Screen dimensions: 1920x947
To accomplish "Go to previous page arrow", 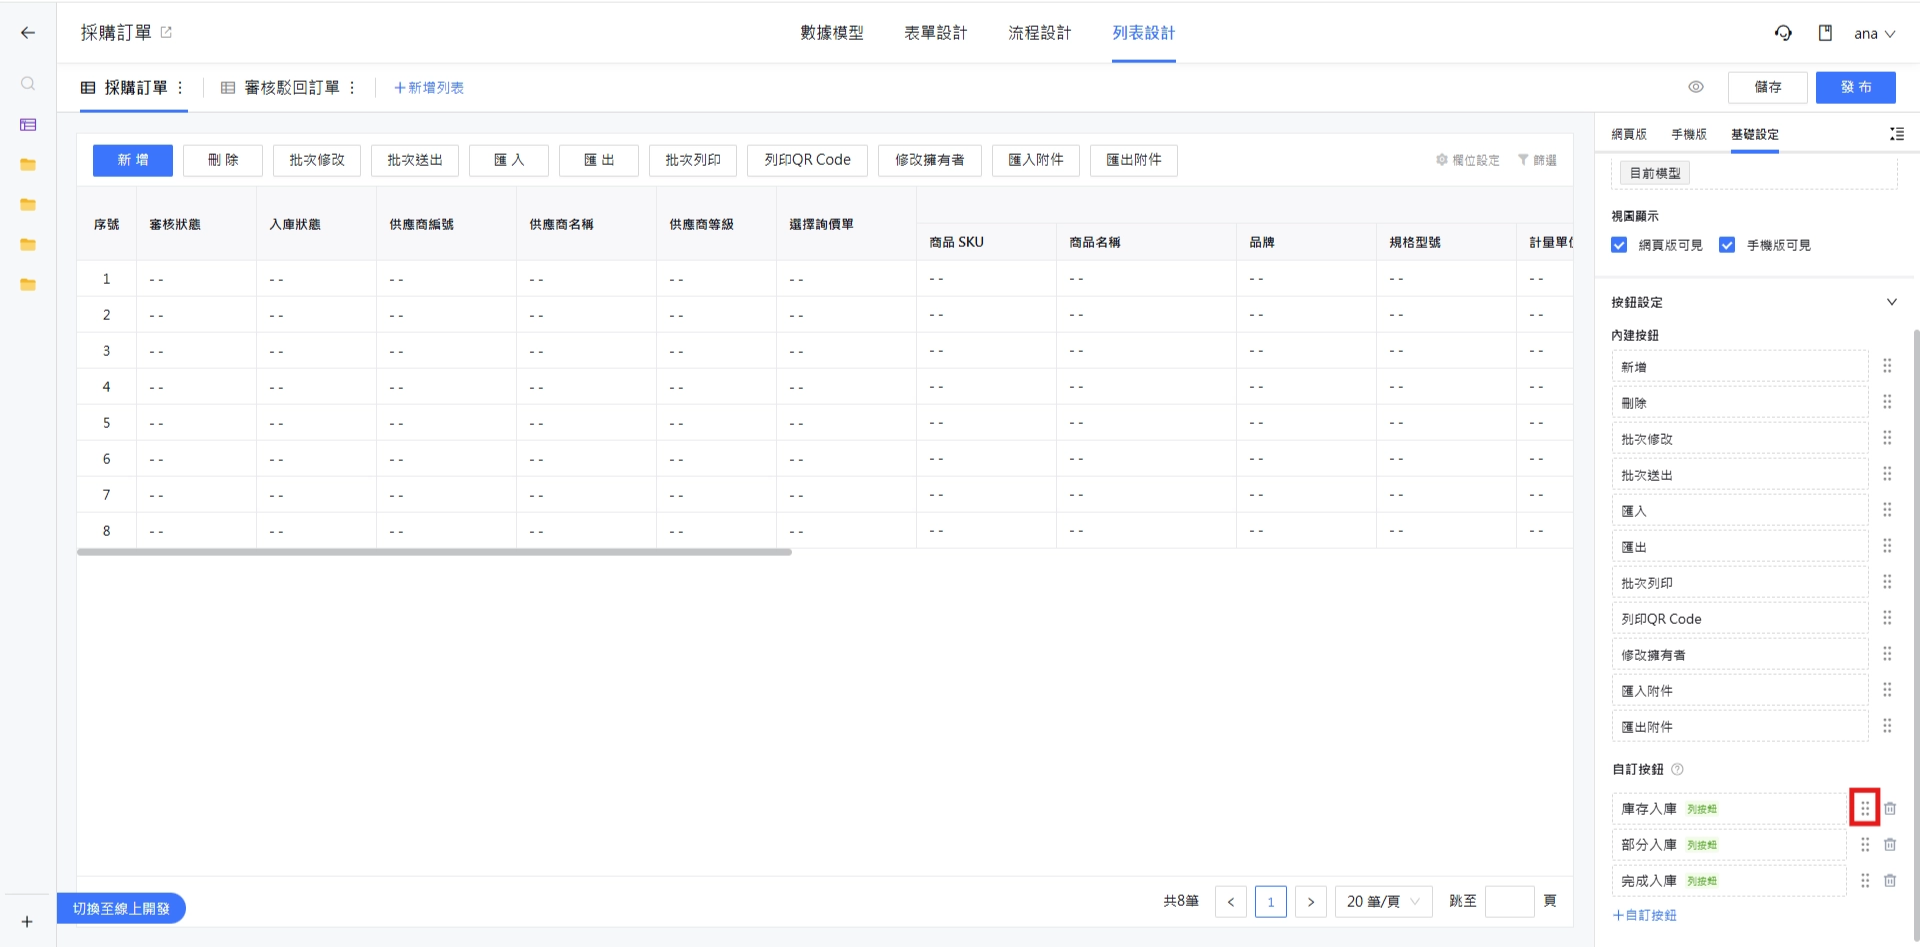I will pyautogui.click(x=1231, y=902).
